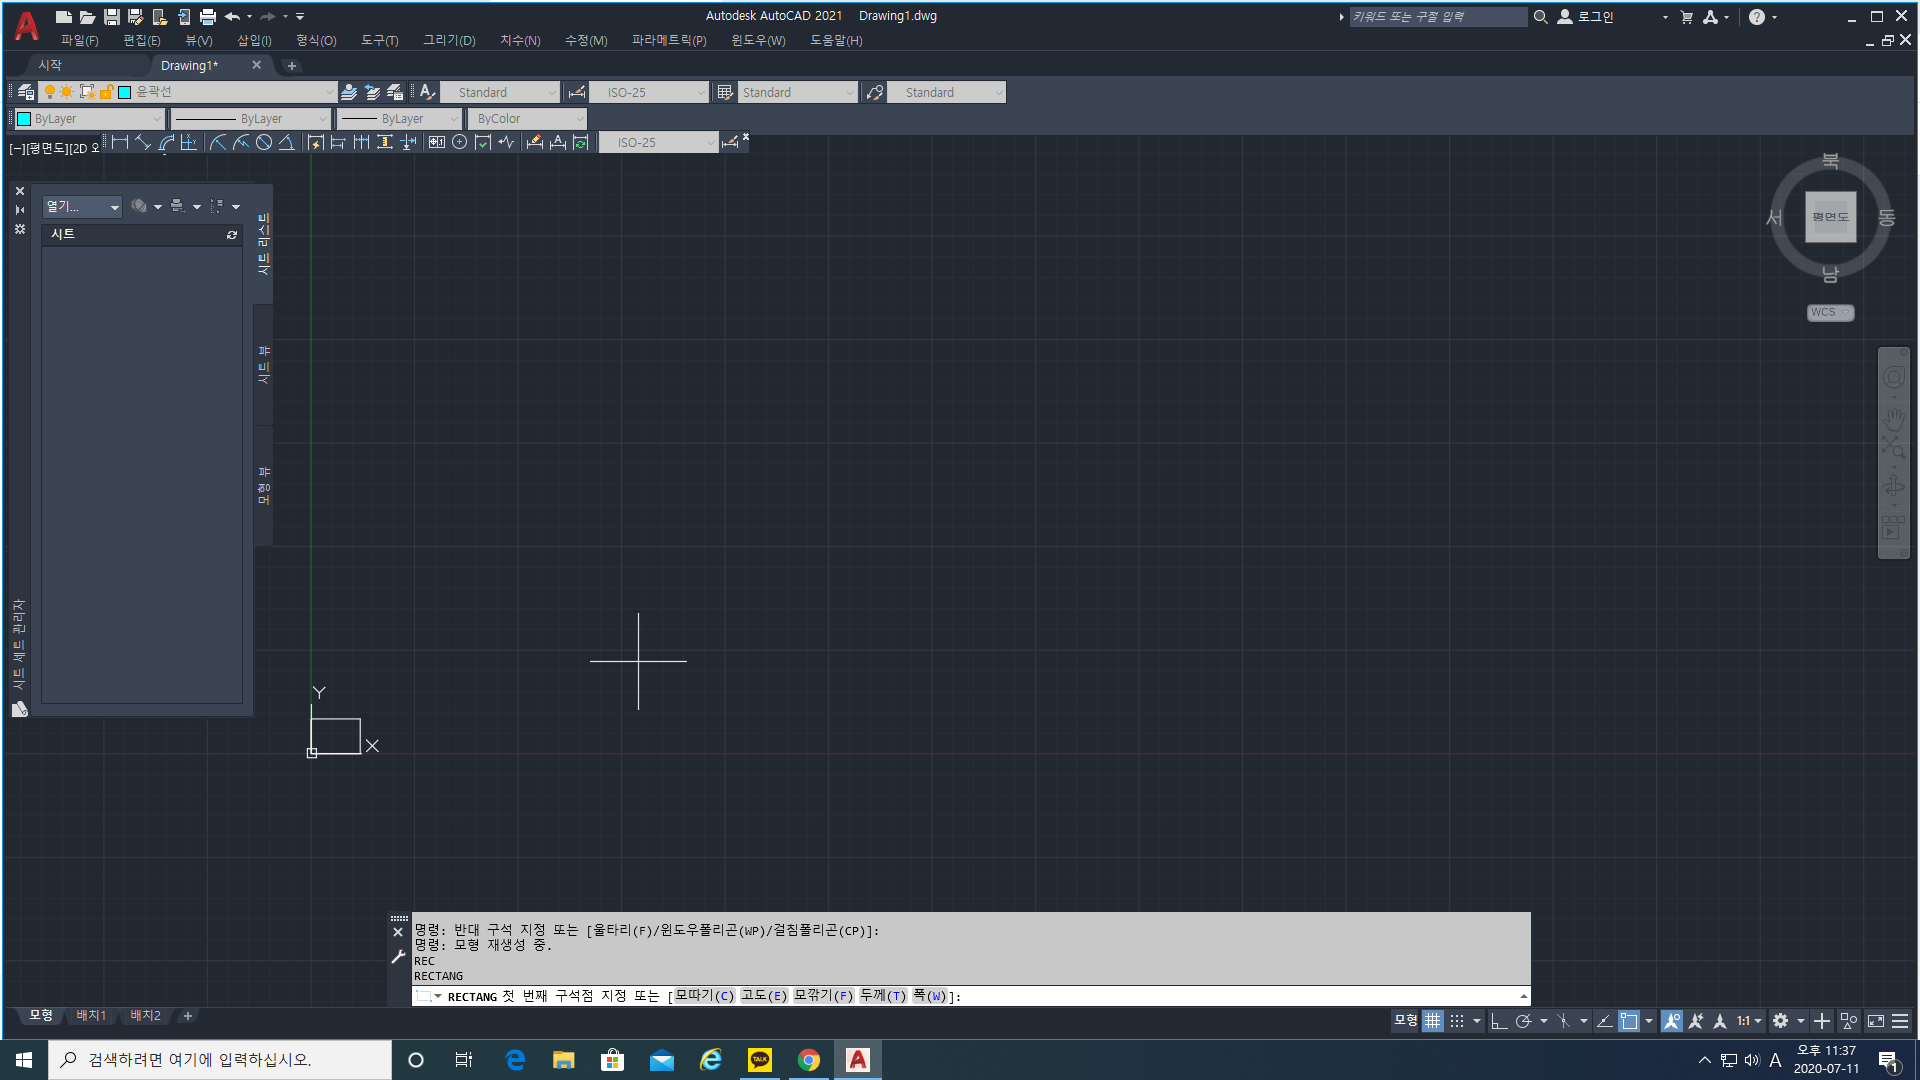Click the Center Mark circle icon
The image size is (1920, 1080).
[460, 143]
